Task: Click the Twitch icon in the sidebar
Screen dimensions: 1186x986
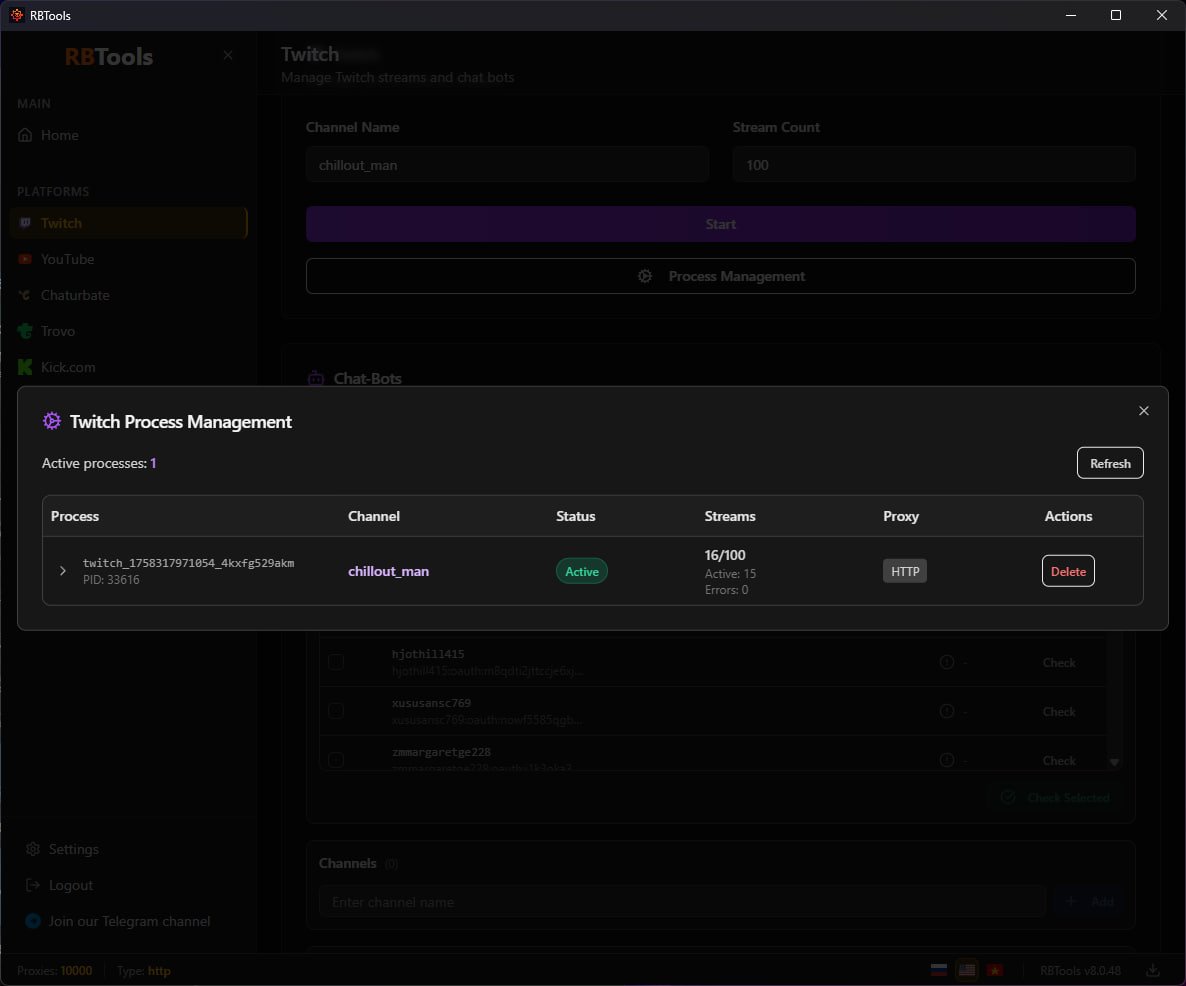Action: (25, 223)
